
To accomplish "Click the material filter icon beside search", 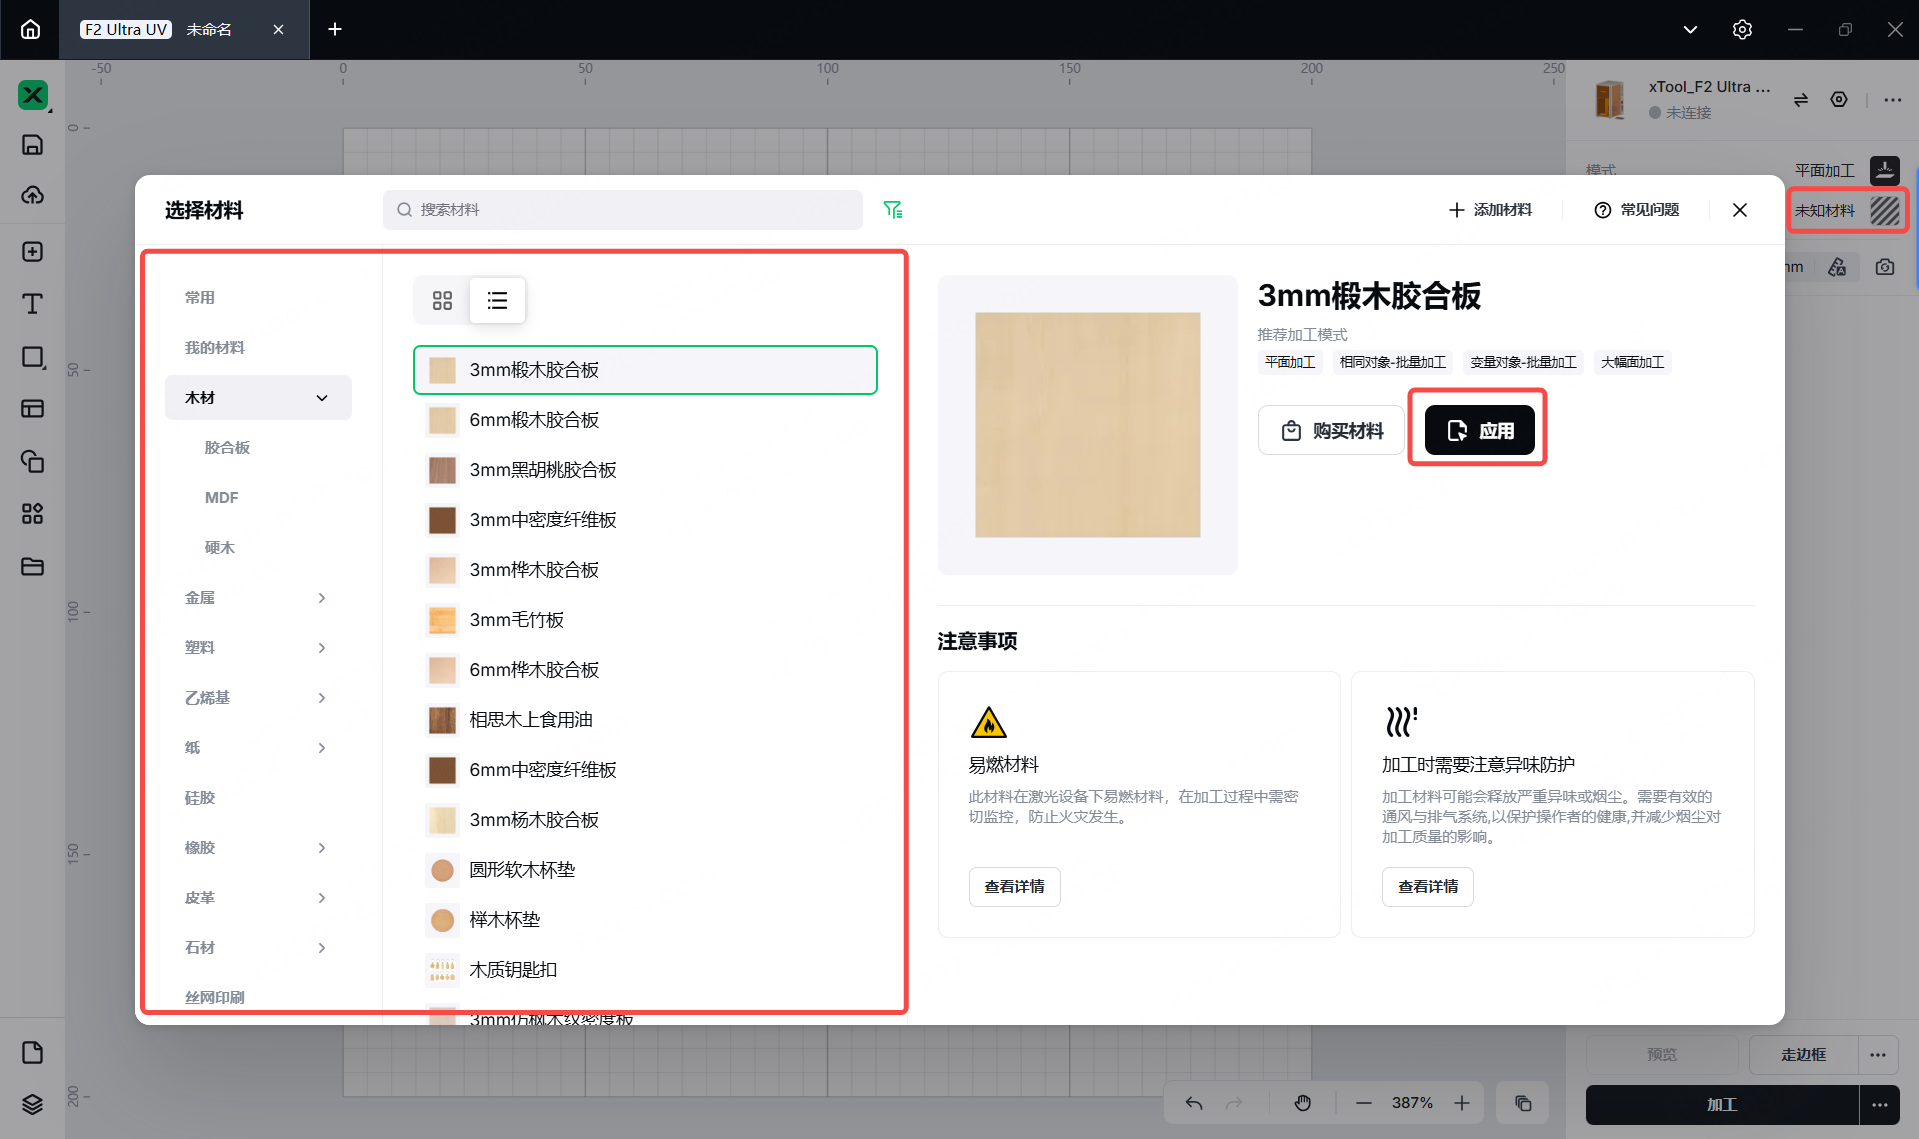I will coord(892,210).
